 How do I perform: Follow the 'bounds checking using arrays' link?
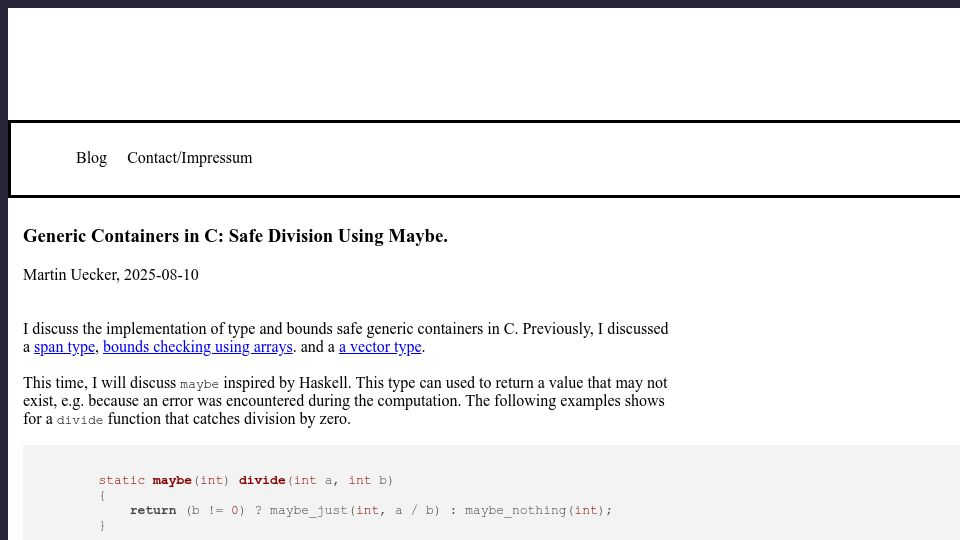click(198, 347)
